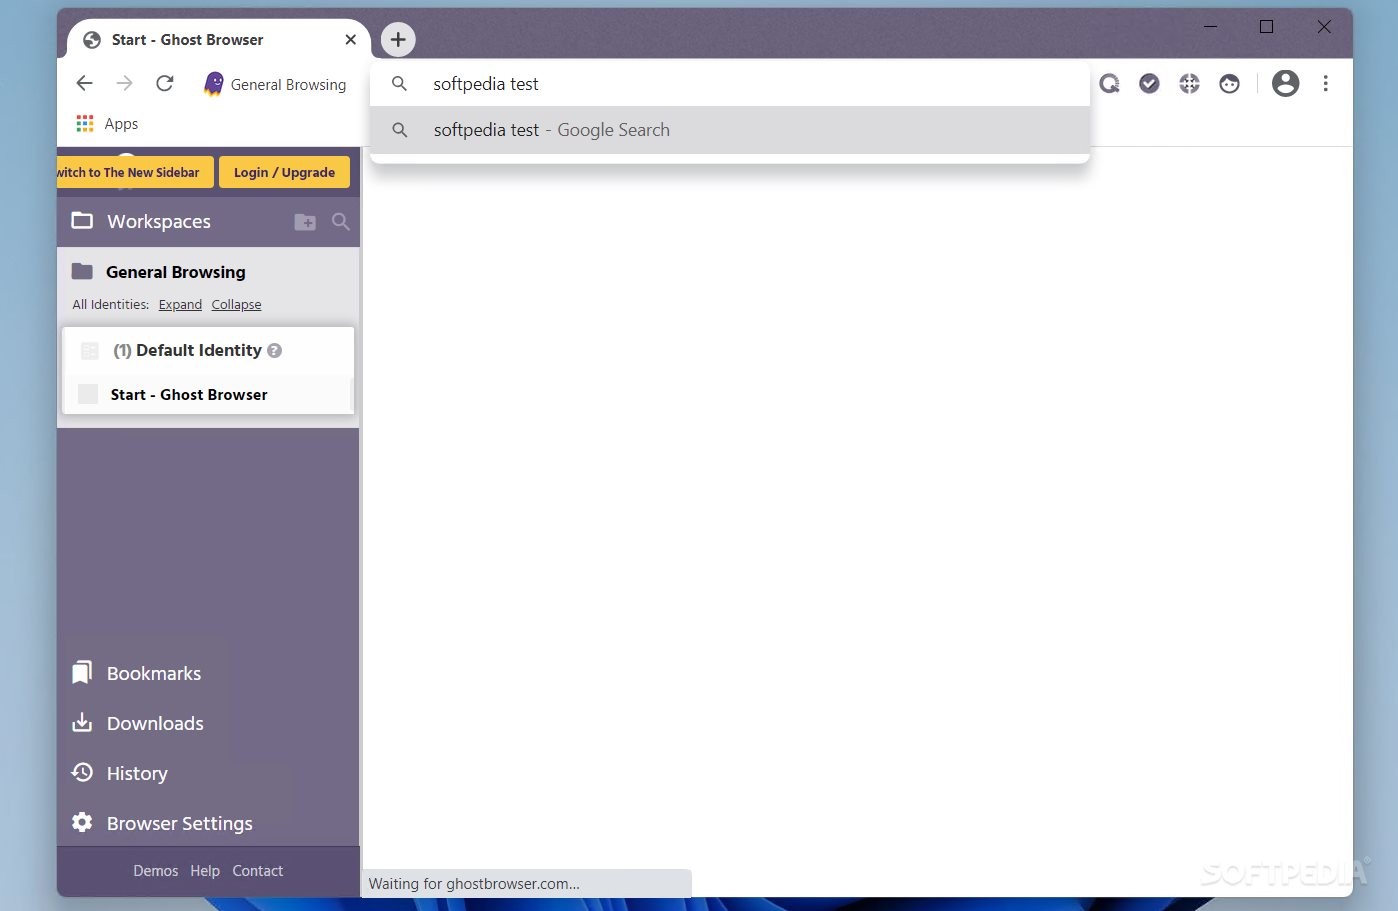The image size is (1398, 911).
Task: Open a new tab with plus button
Action: click(x=398, y=40)
